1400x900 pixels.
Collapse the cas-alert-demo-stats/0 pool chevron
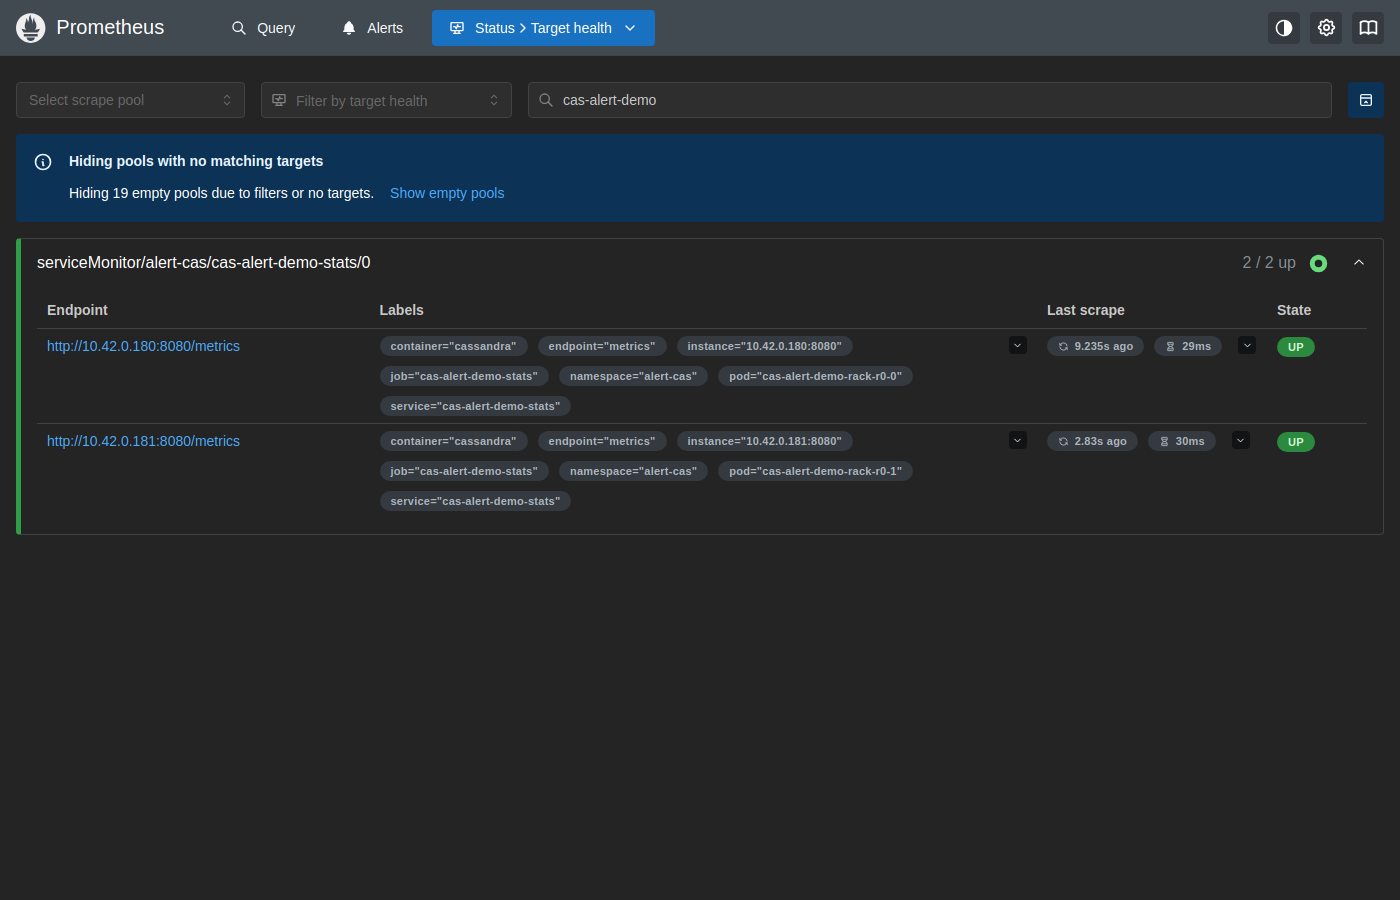(1359, 262)
